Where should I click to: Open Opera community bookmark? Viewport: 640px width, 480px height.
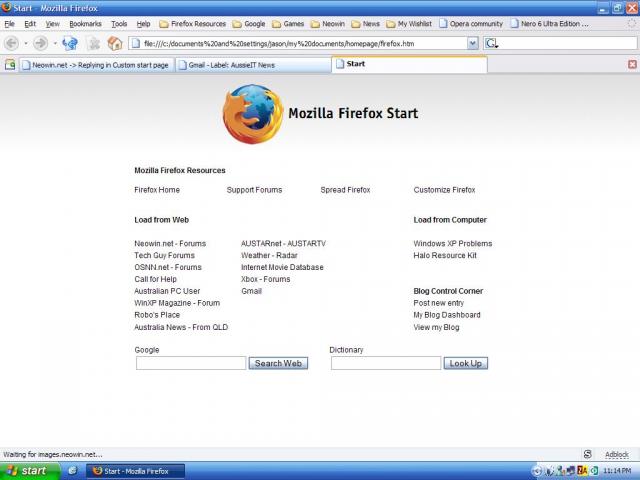(x=471, y=24)
